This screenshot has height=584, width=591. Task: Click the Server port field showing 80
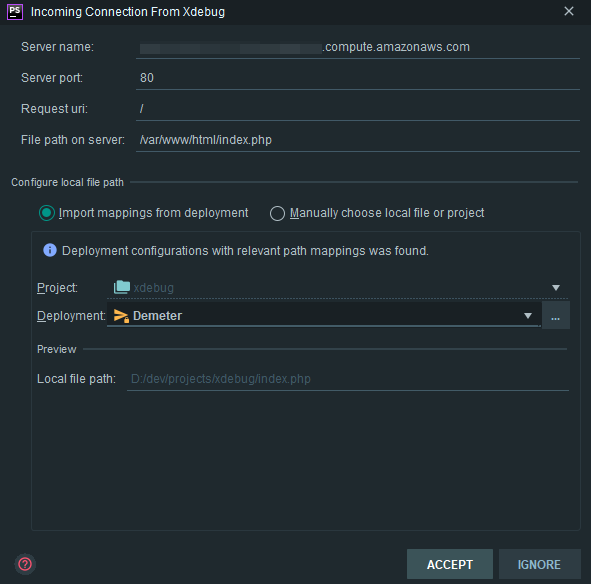point(358,78)
